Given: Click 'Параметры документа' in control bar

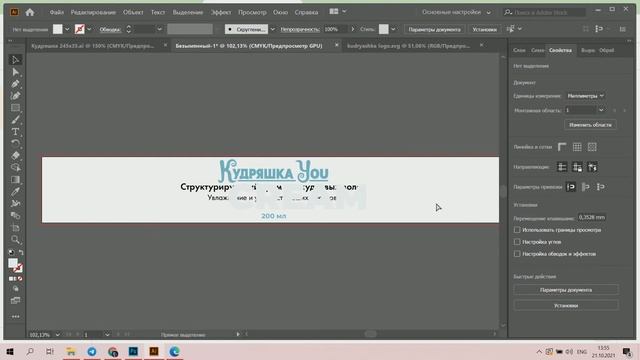Looking at the screenshot, I should pyautogui.click(x=434, y=29).
